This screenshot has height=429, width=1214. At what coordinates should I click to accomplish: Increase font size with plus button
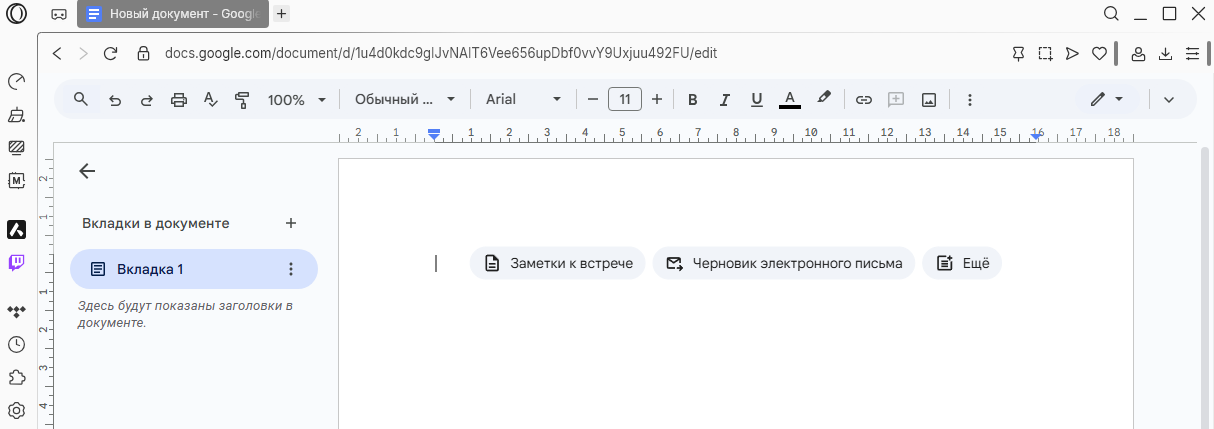657,99
